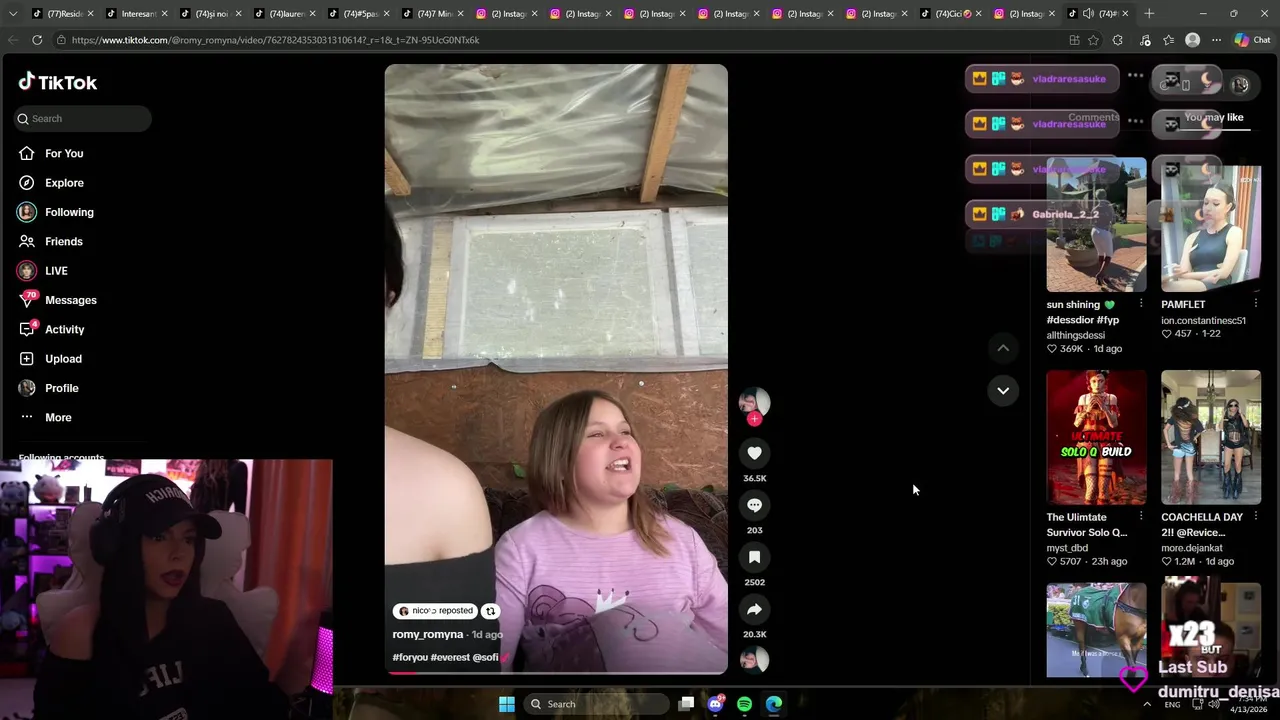This screenshot has width=1280, height=720.
Task: Open the Copilot Chat button
Action: [1252, 40]
